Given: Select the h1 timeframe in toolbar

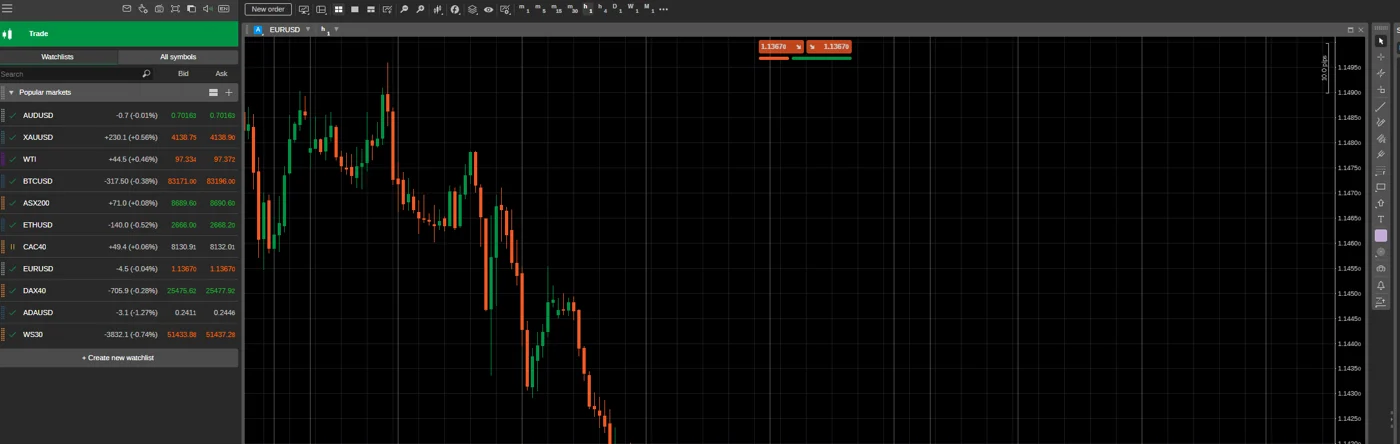Looking at the screenshot, I should point(587,8).
